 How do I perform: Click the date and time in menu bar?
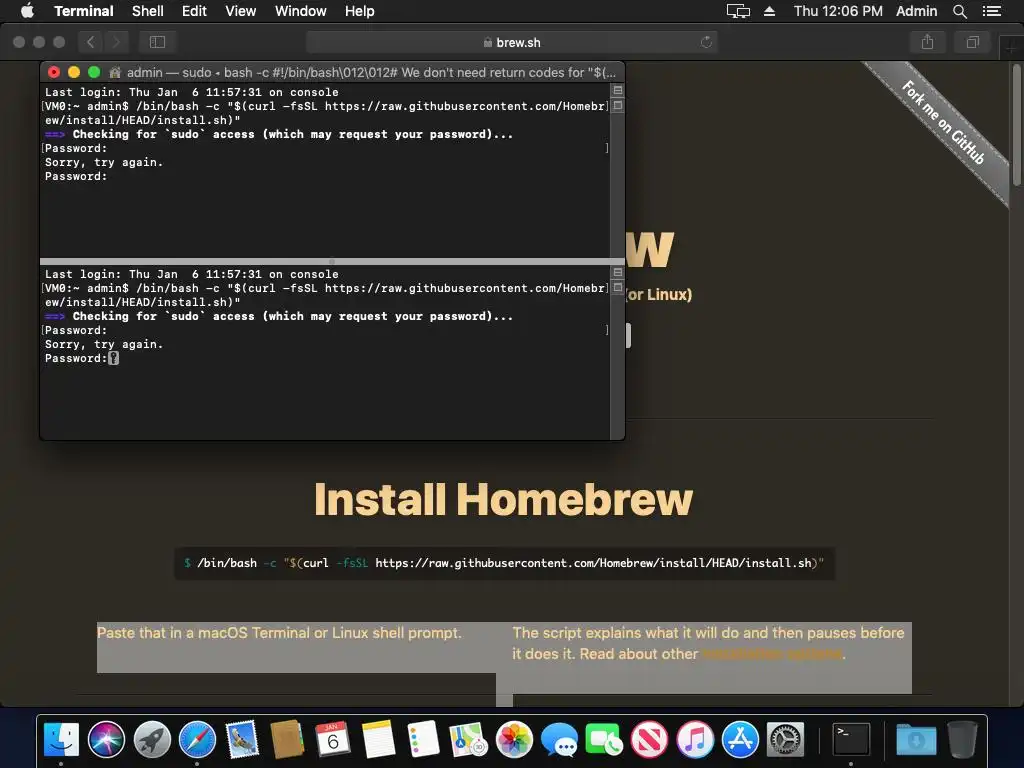[838, 11]
